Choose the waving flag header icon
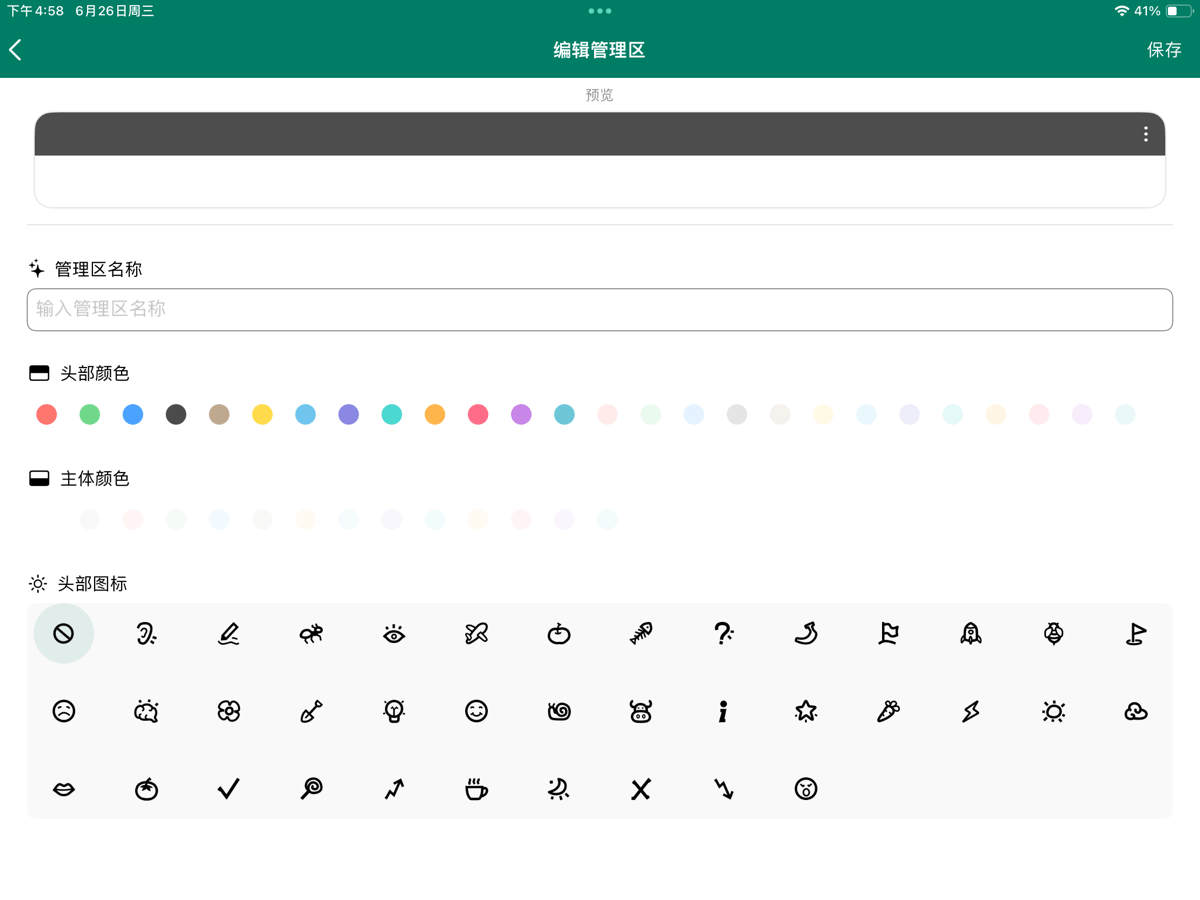The width and height of the screenshot is (1200, 900). tap(889, 633)
